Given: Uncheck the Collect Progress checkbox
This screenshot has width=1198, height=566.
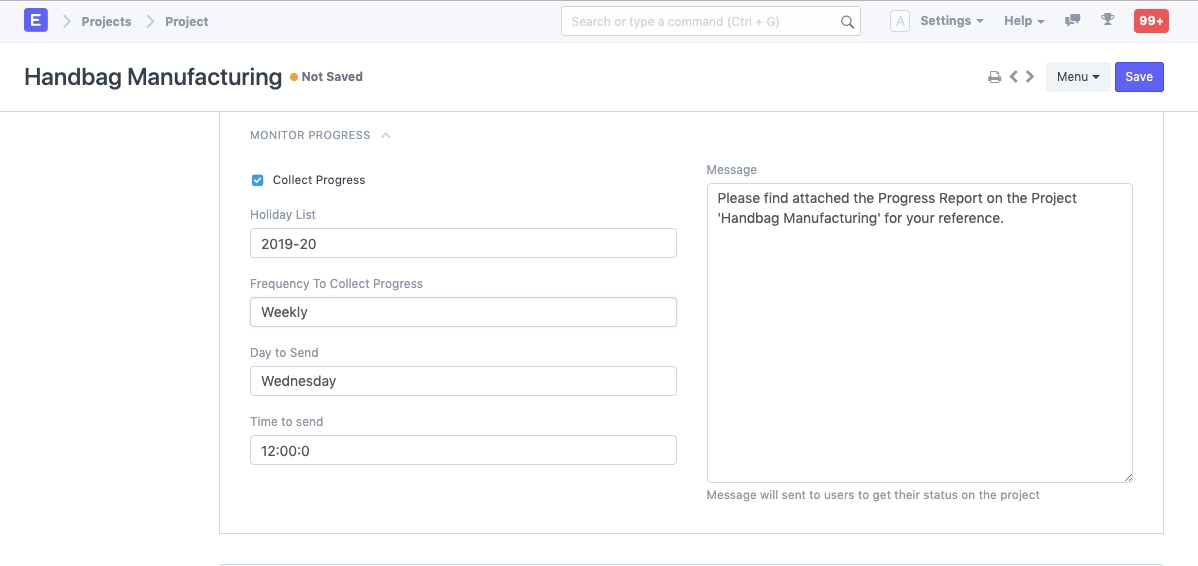Looking at the screenshot, I should 257,180.
